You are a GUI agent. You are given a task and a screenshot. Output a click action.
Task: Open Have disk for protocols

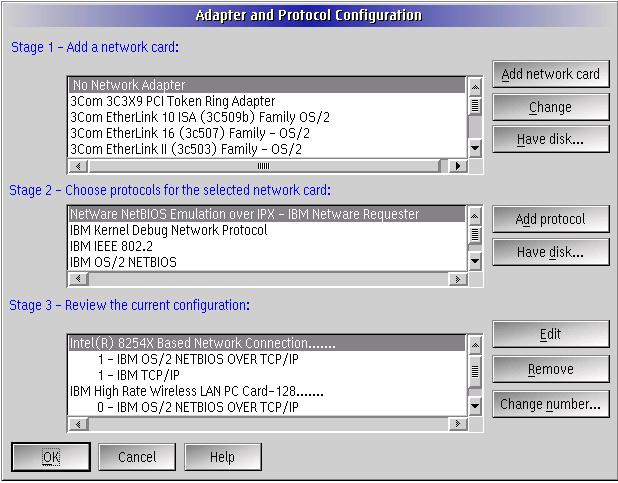point(551,252)
